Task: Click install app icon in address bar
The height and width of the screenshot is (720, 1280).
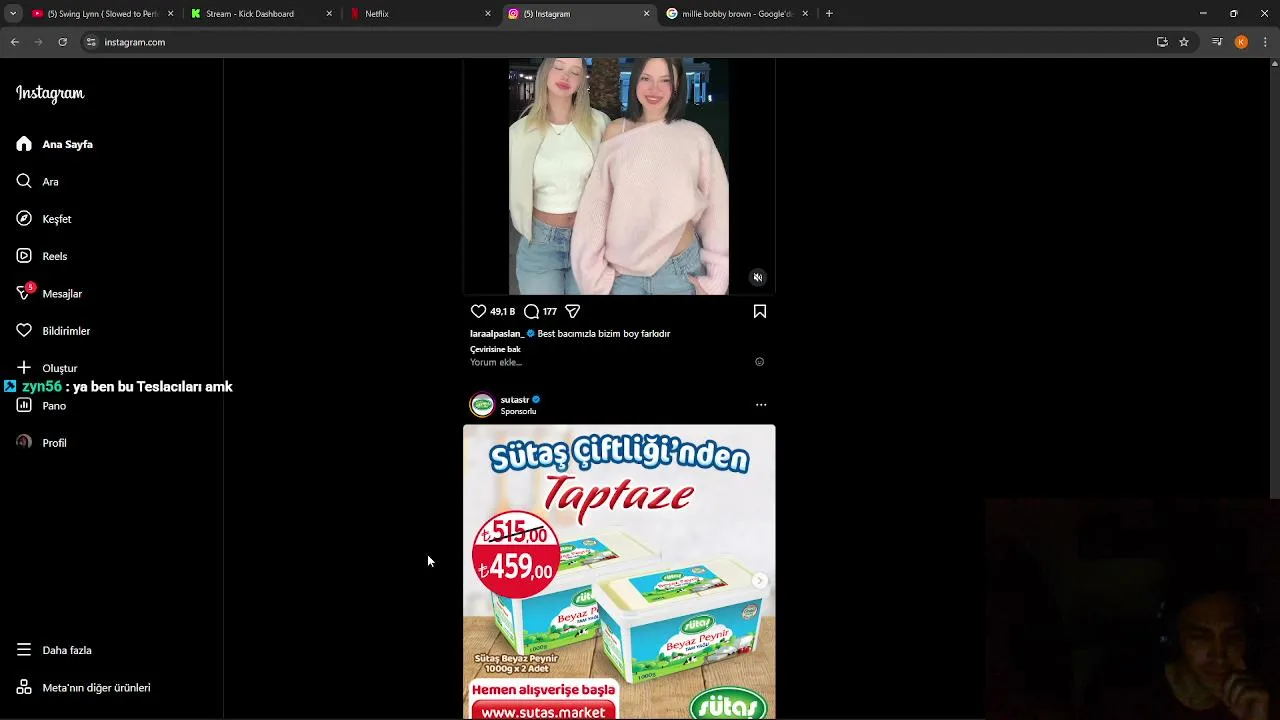Action: pyautogui.click(x=1162, y=42)
